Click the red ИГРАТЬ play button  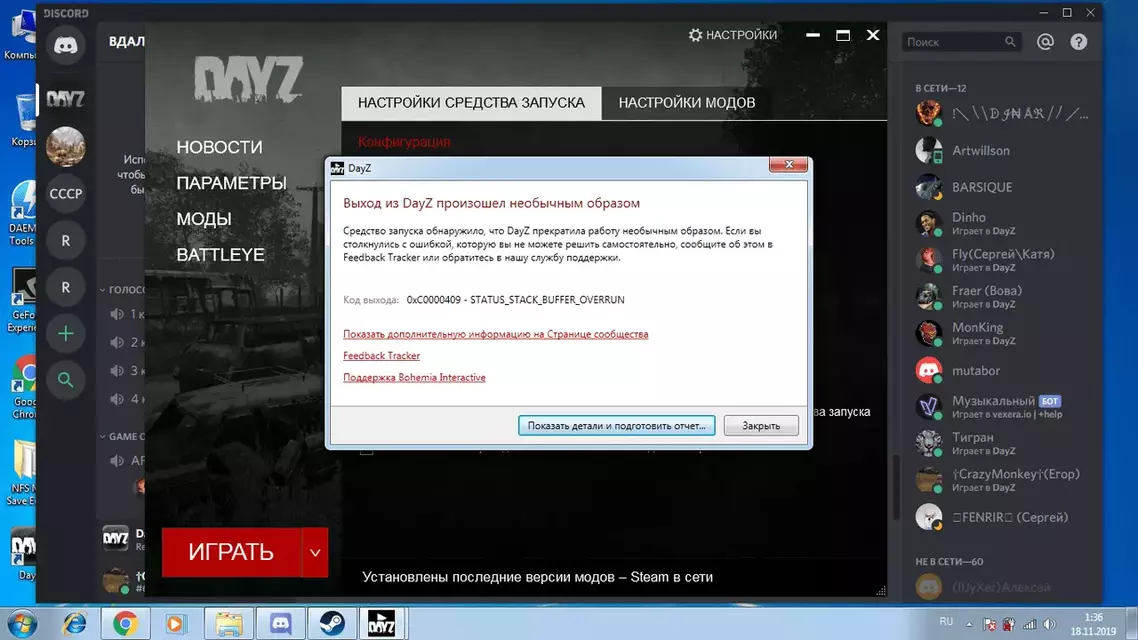point(231,552)
